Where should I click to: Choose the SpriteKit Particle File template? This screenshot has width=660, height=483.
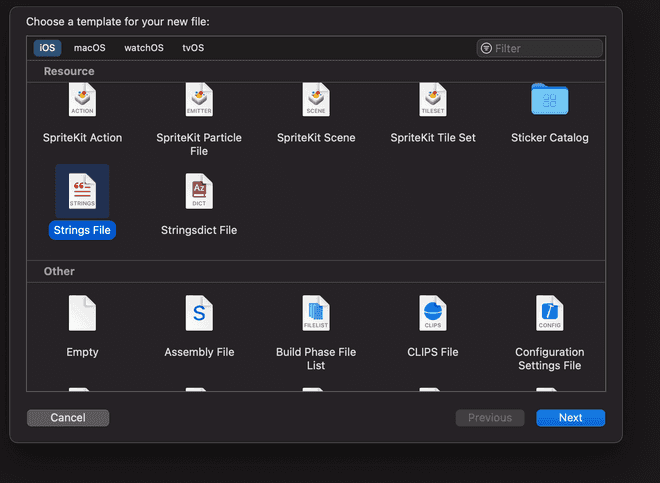[x=199, y=100]
